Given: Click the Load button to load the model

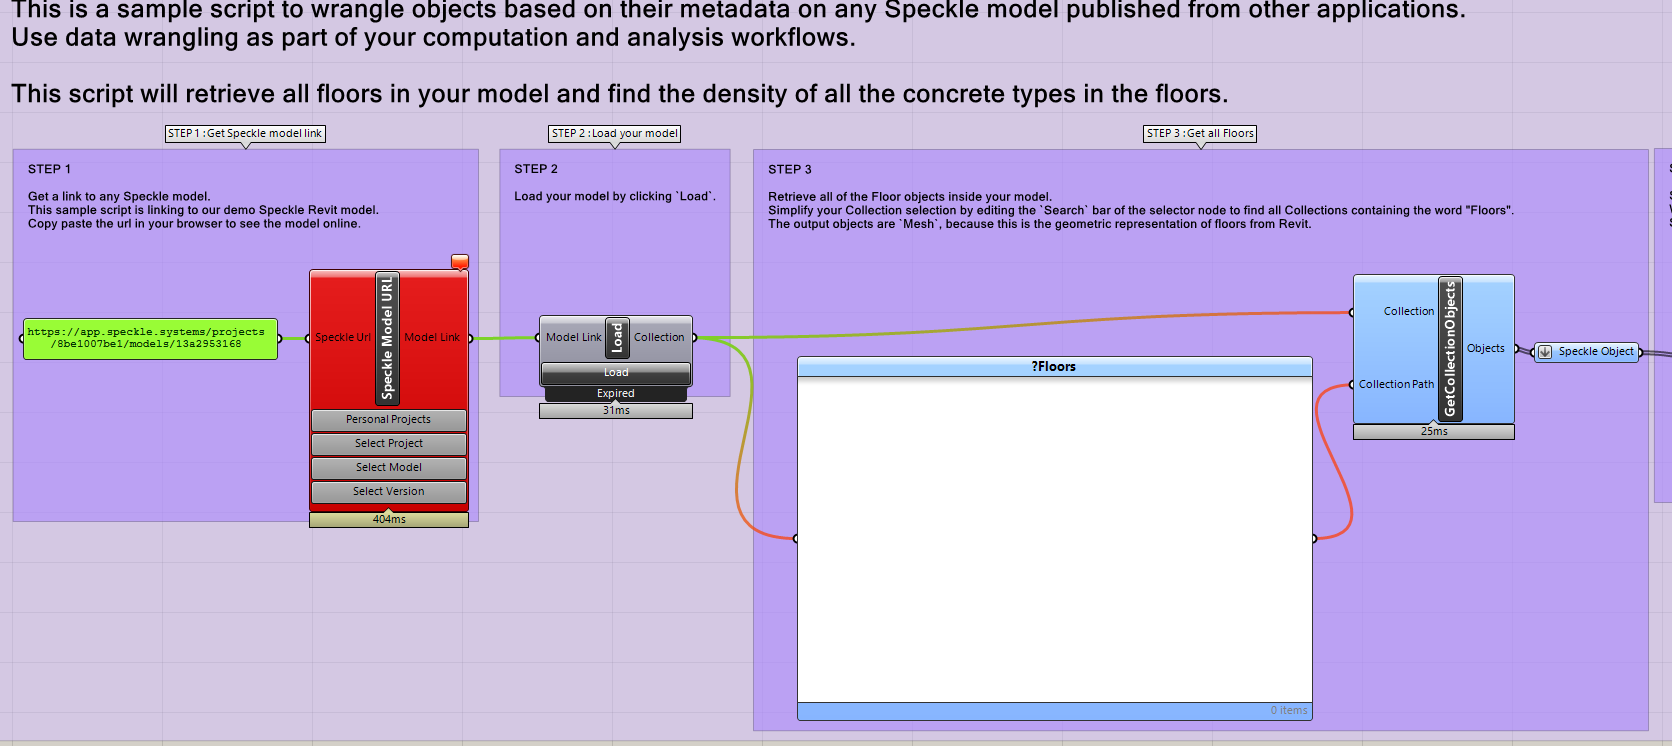Looking at the screenshot, I should point(616,373).
